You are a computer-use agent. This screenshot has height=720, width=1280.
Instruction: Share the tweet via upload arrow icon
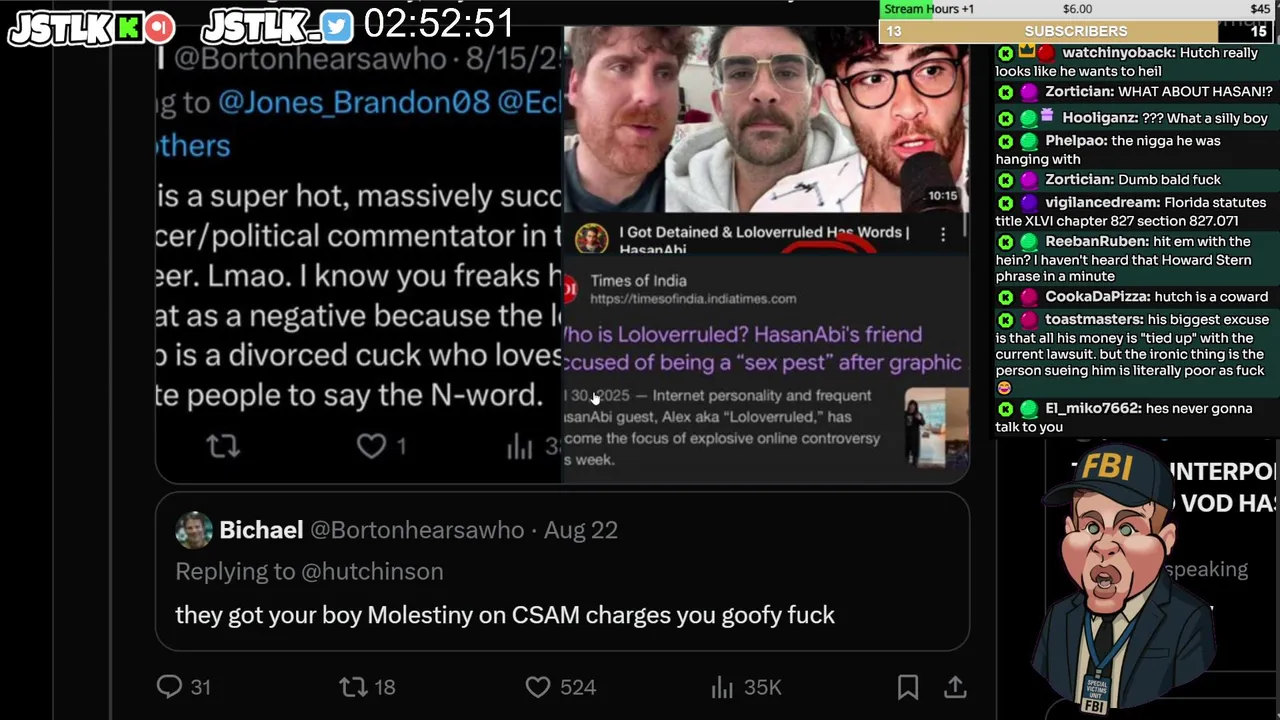pyautogui.click(x=955, y=687)
